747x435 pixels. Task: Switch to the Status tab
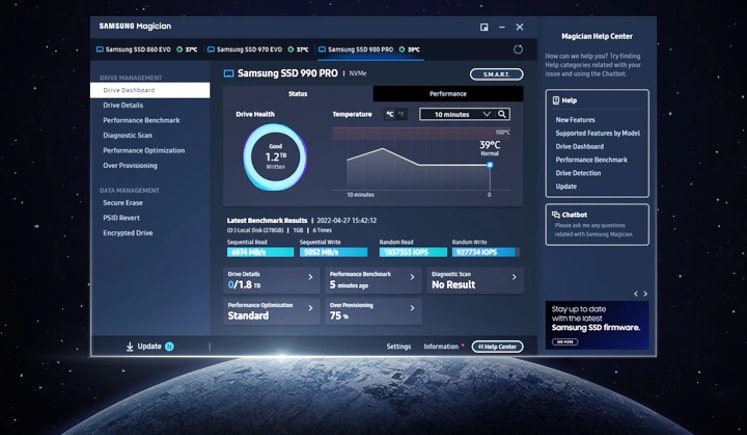[298, 94]
